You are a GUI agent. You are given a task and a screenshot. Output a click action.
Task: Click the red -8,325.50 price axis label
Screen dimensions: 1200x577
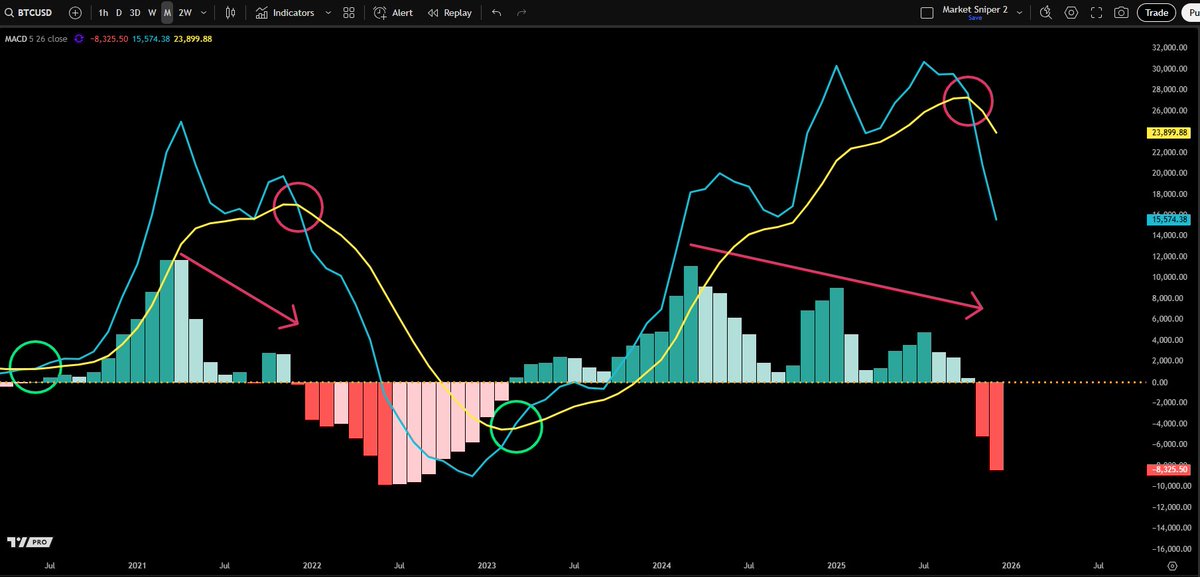[1167, 469]
